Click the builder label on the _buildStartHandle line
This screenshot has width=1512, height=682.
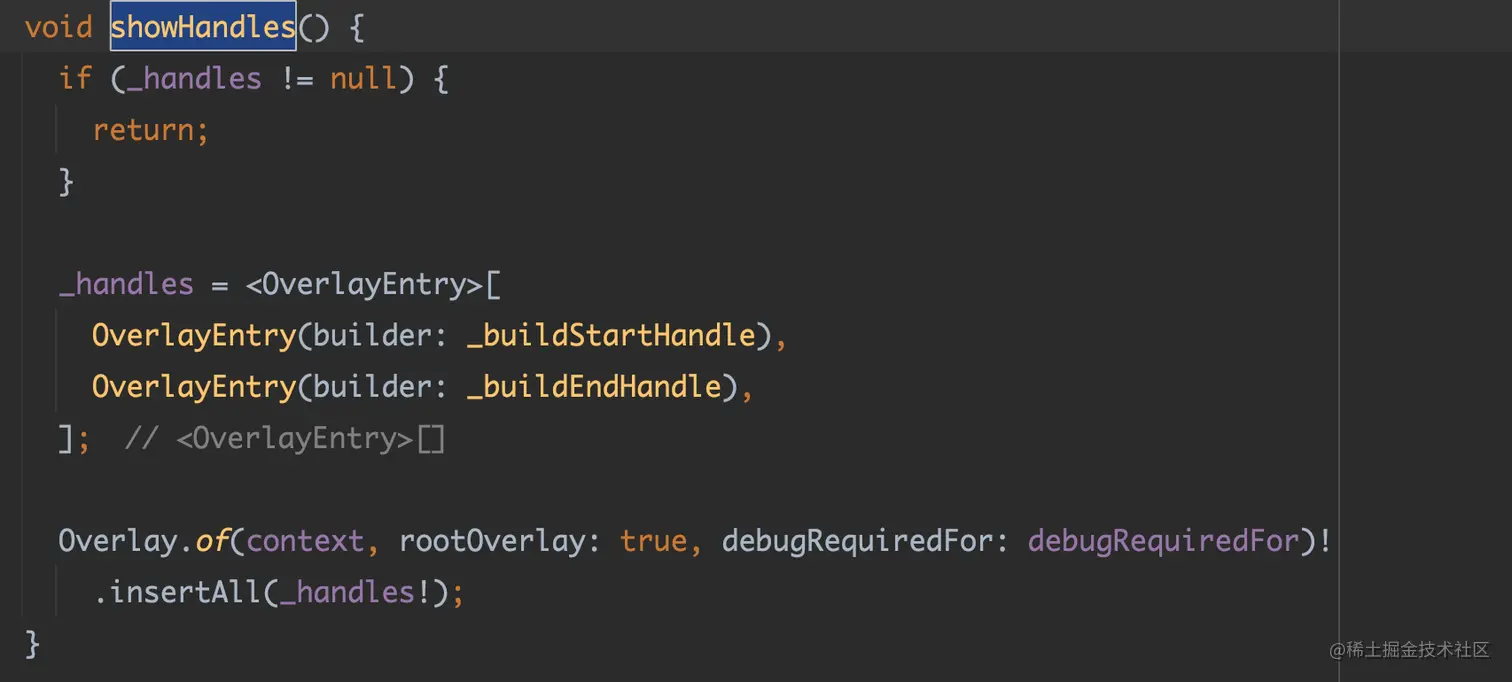coord(372,335)
